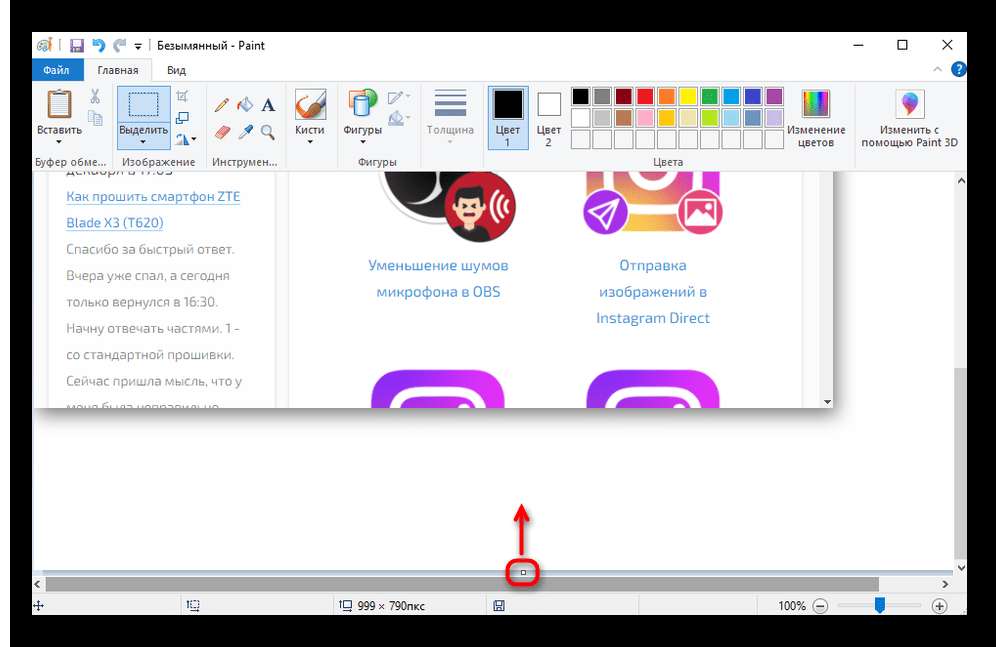Image resolution: width=999 pixels, height=647 pixels.
Task: Click the Instagram Direct thumbnail image
Action: tap(653, 203)
